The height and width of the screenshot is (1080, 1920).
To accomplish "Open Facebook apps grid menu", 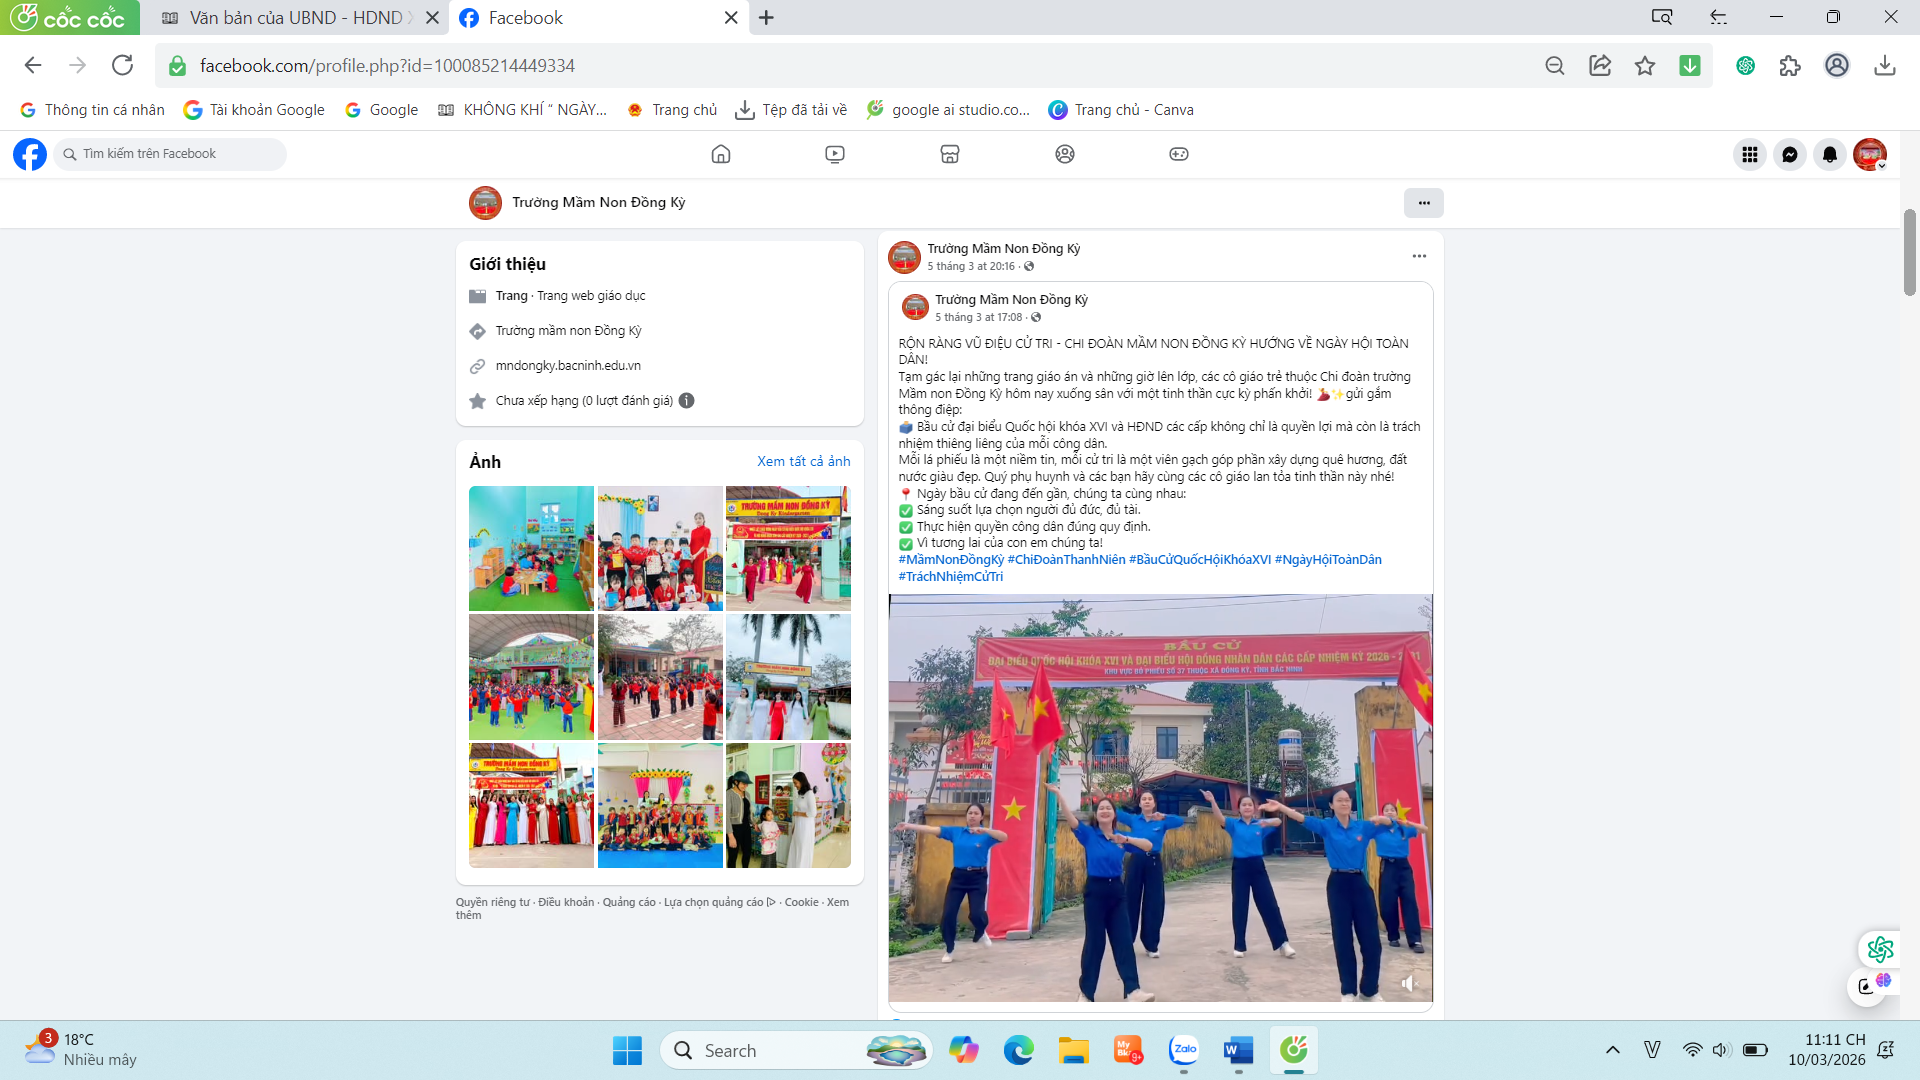I will point(1750,154).
